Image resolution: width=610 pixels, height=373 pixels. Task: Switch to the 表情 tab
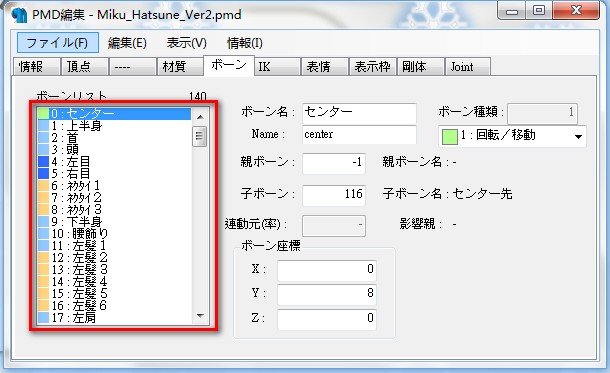pyautogui.click(x=324, y=67)
